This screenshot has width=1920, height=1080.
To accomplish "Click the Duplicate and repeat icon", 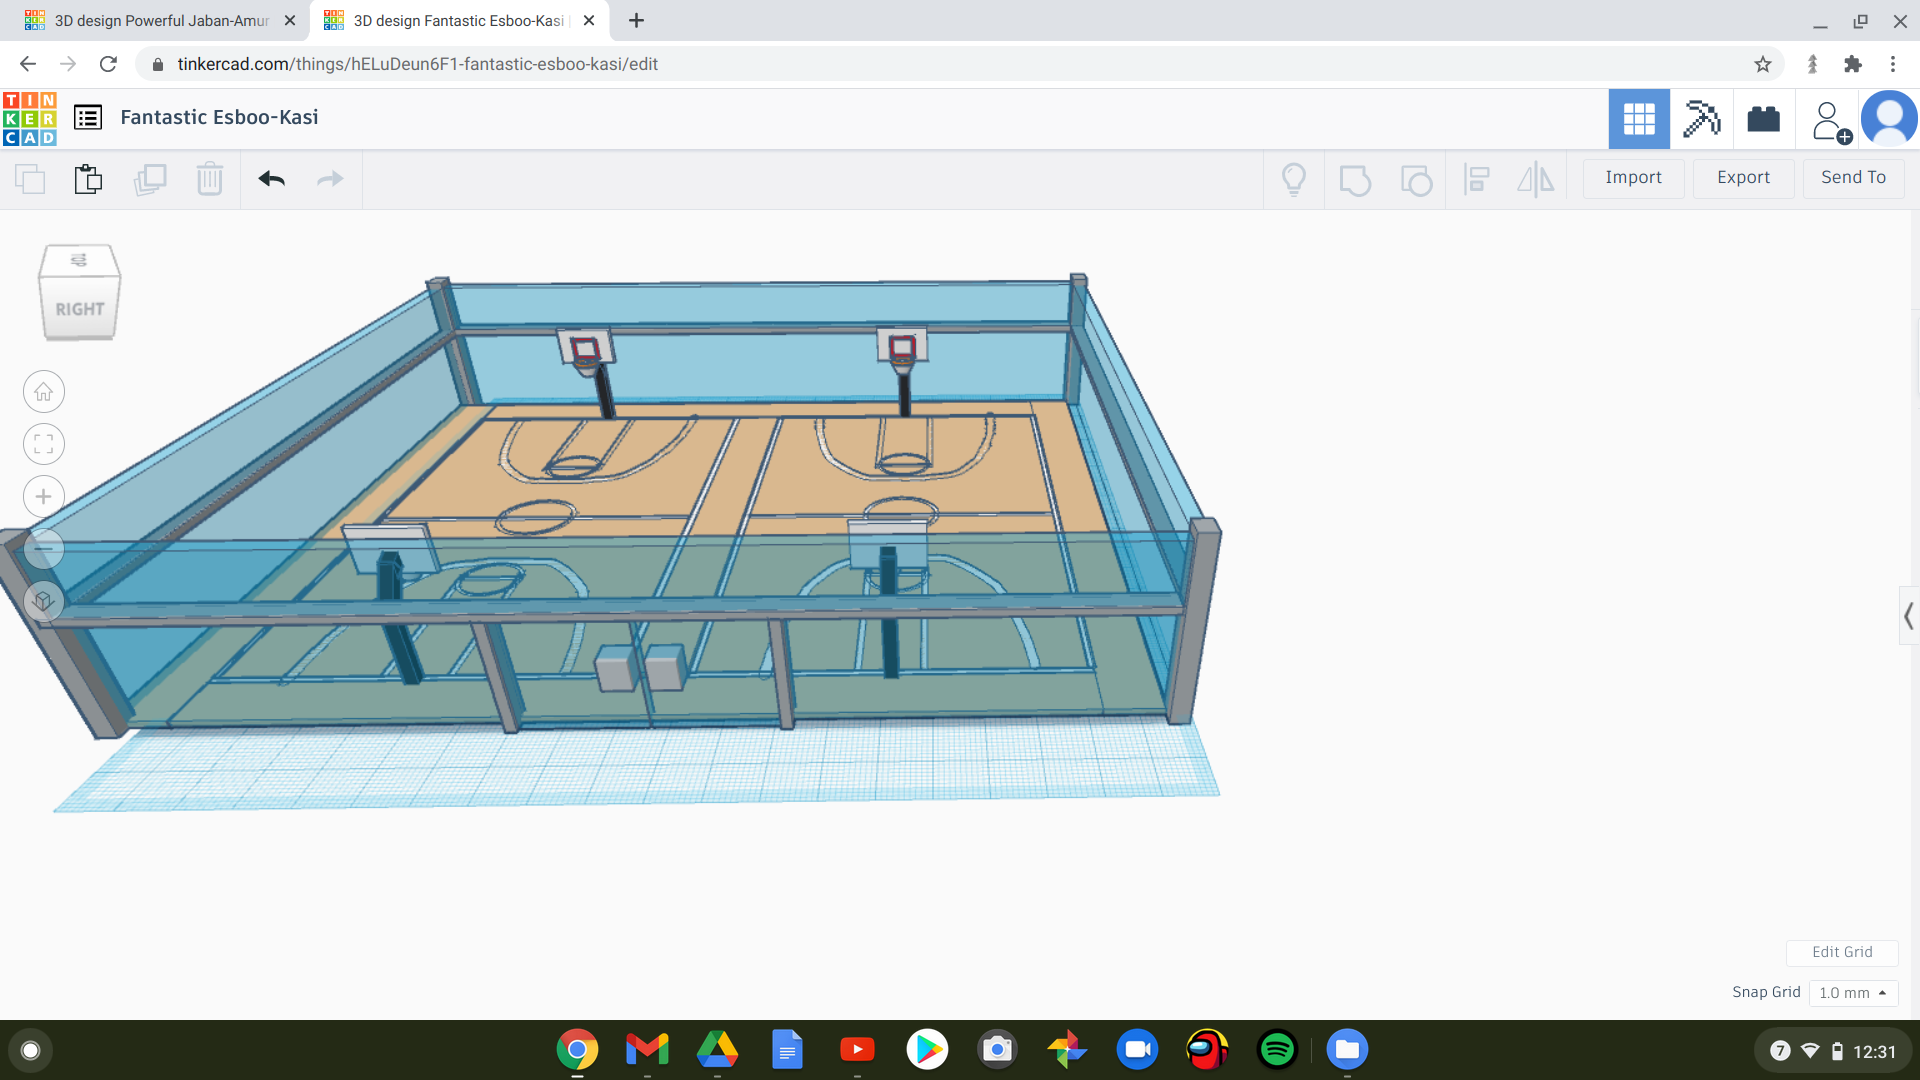I will pos(150,179).
